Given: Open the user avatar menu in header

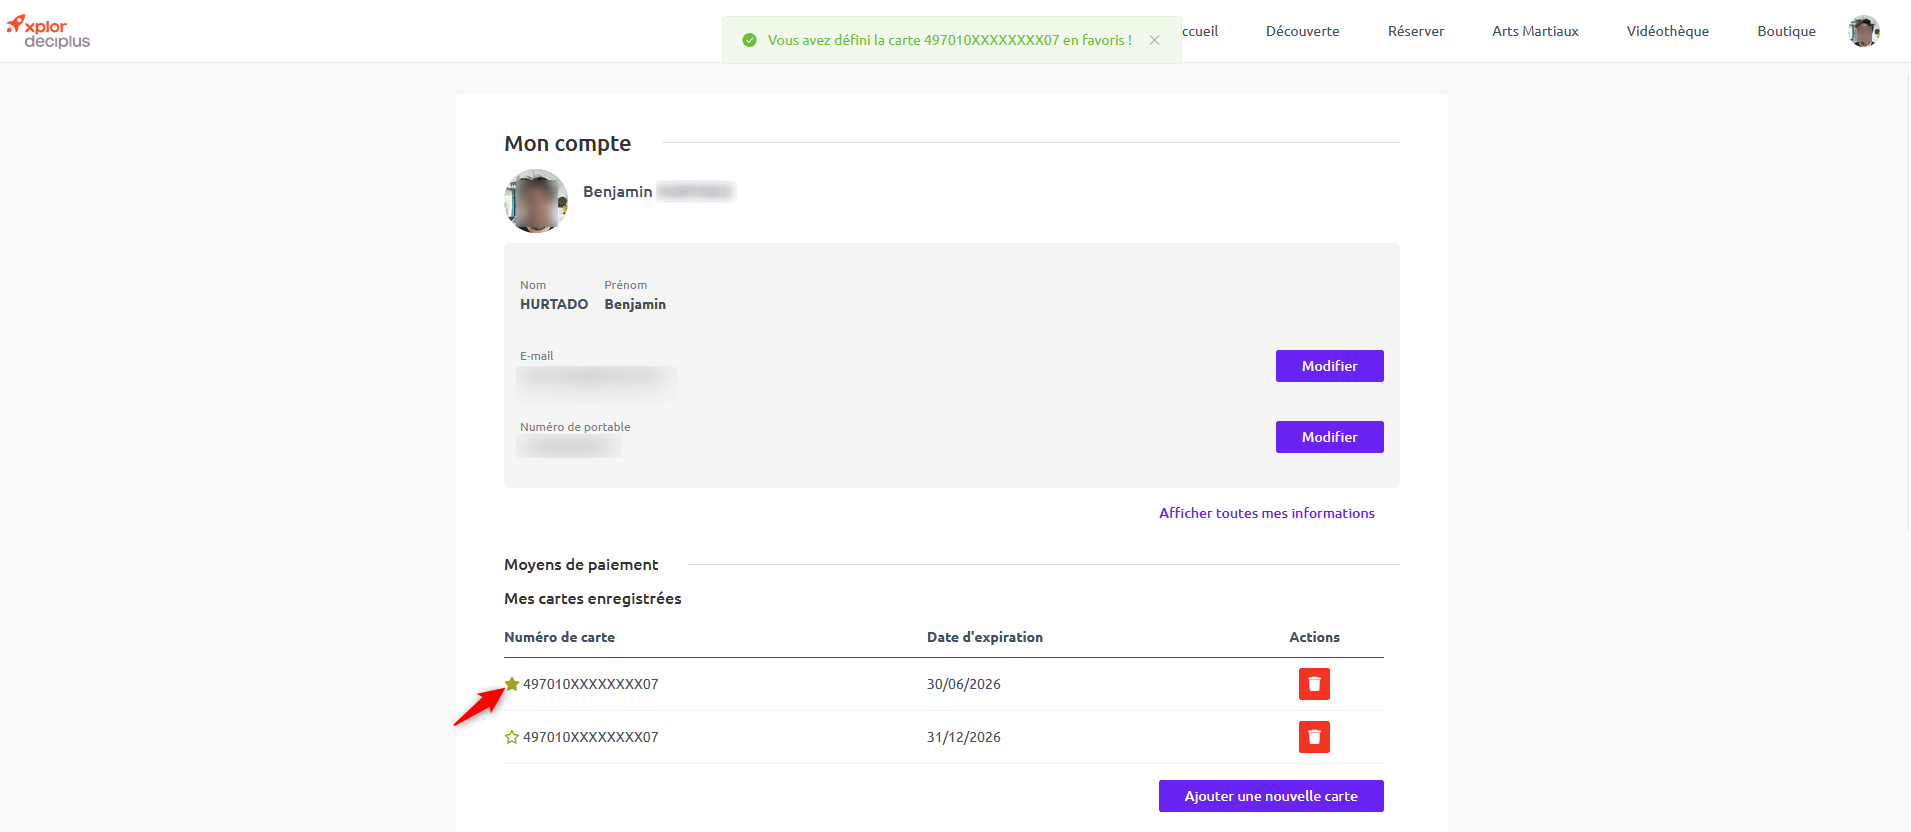Looking at the screenshot, I should click(x=1863, y=31).
